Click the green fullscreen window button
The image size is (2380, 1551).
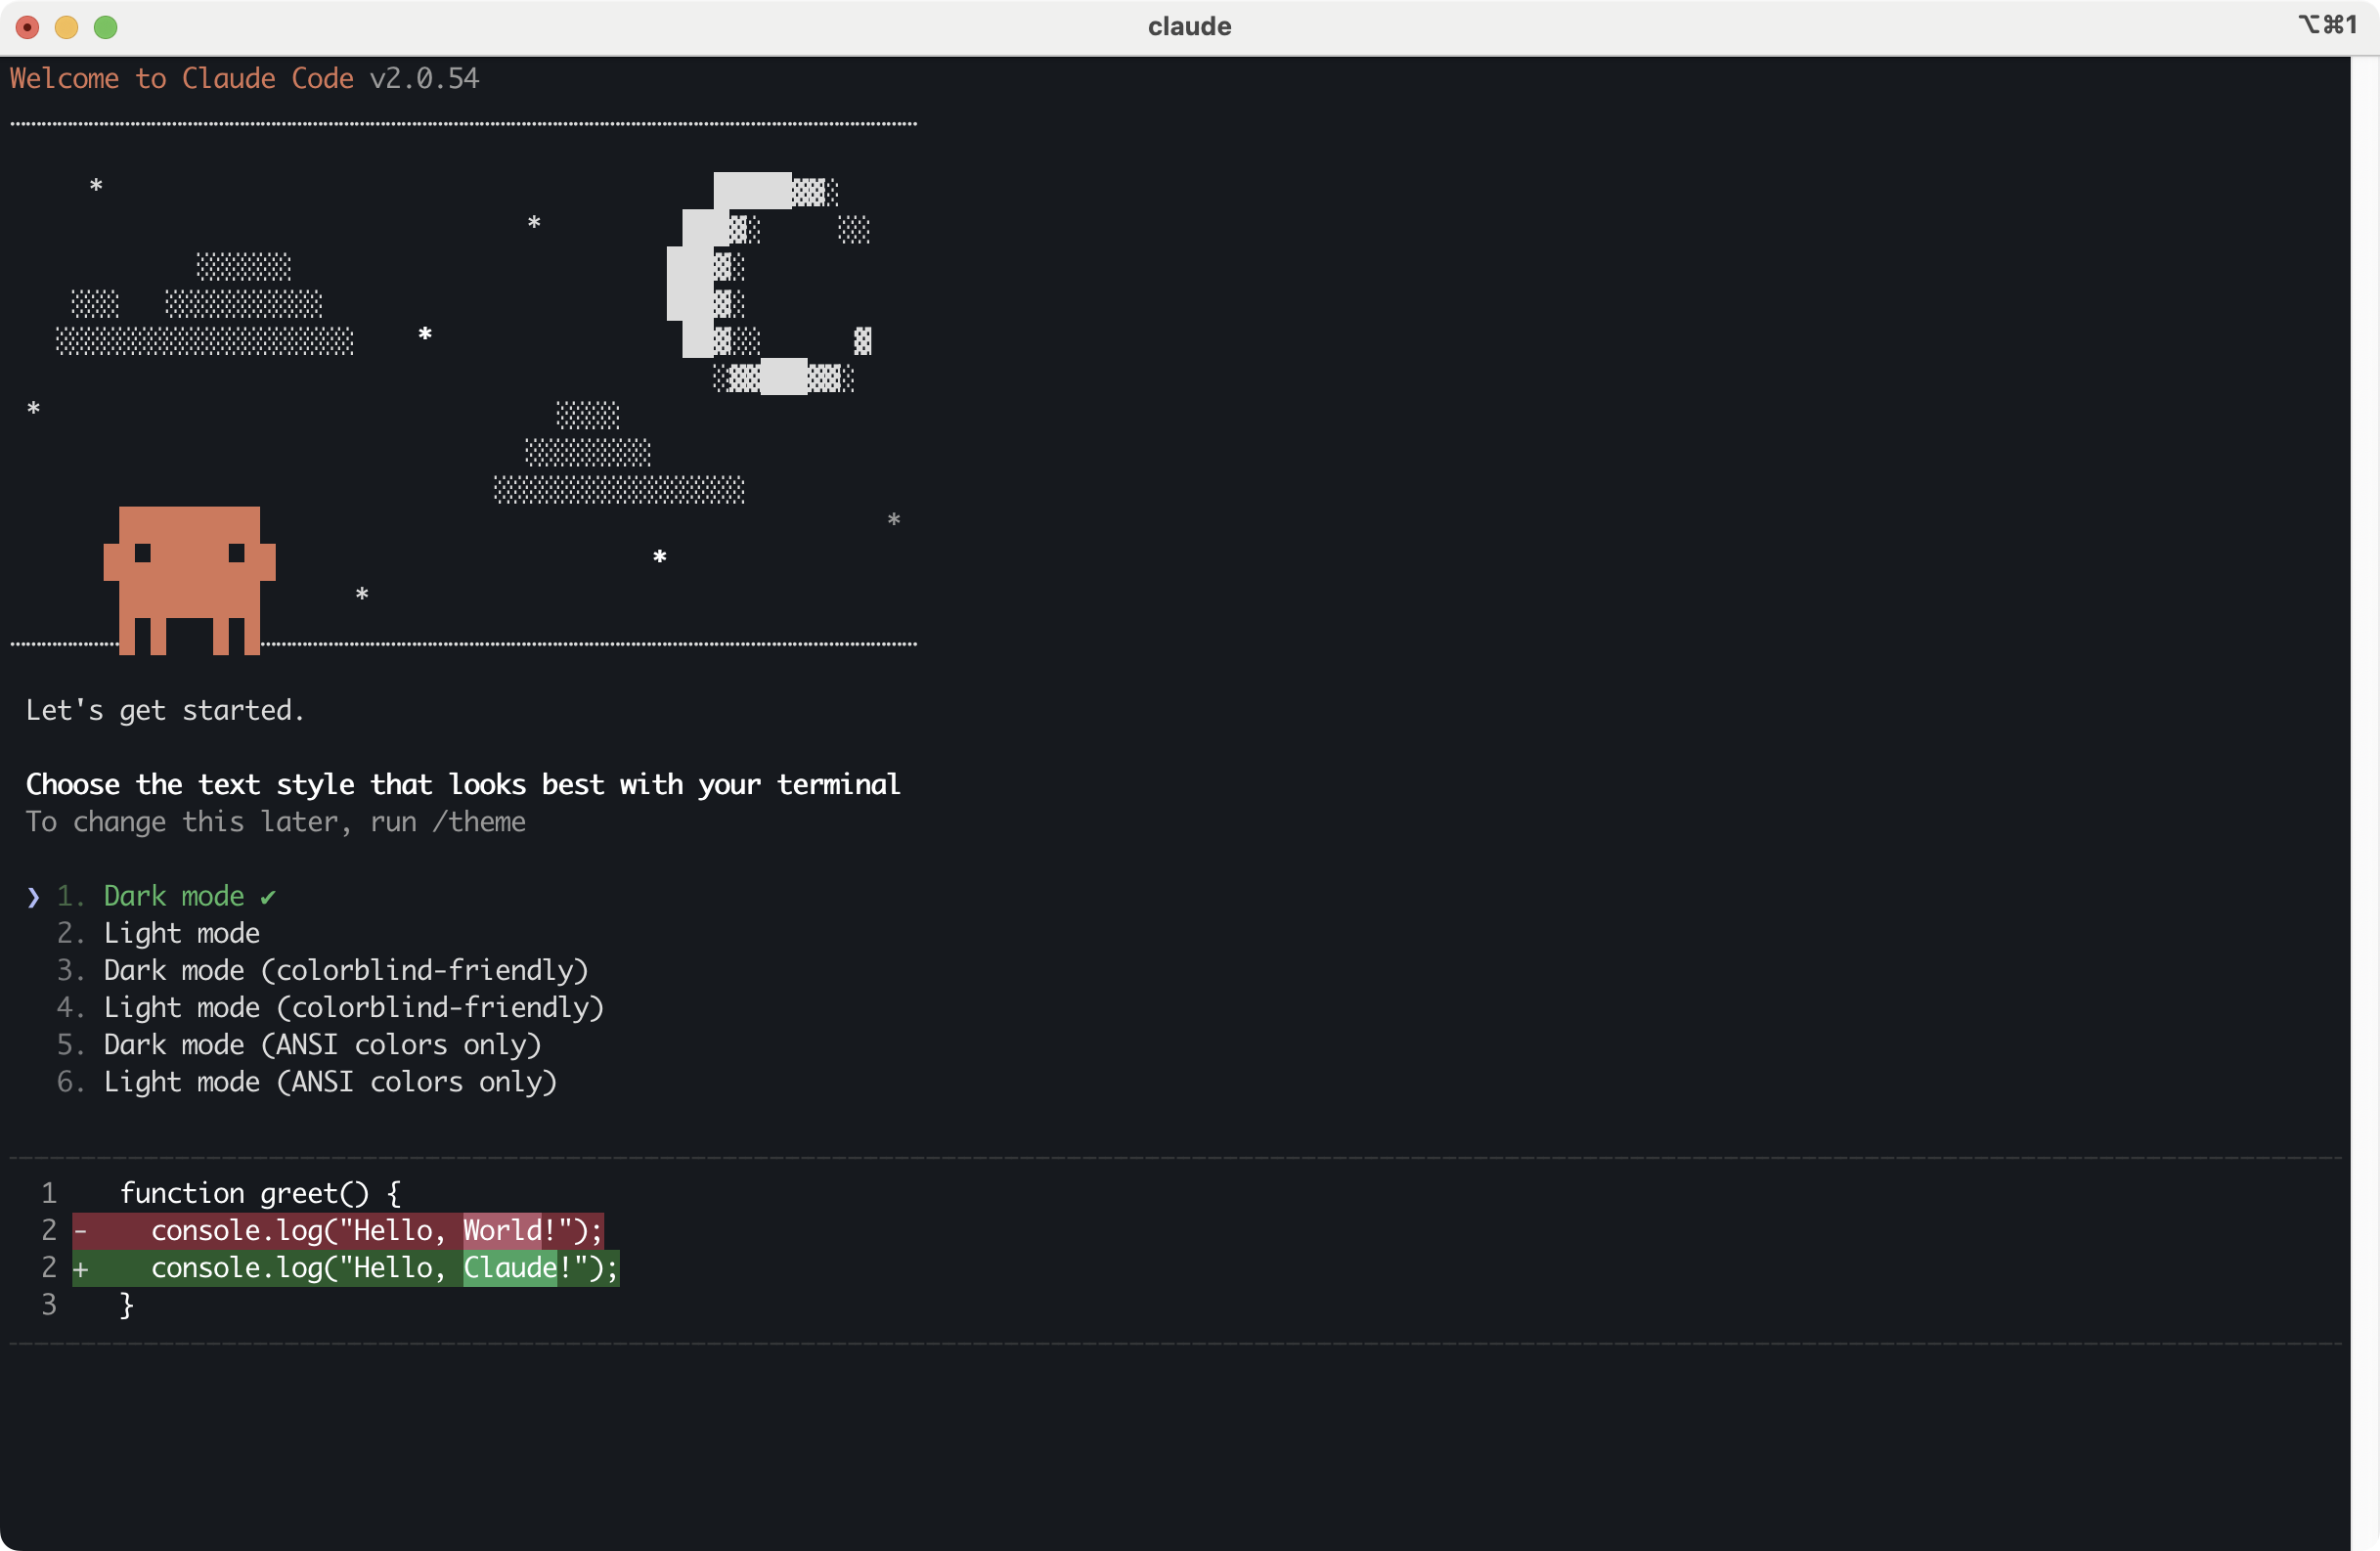105,27
